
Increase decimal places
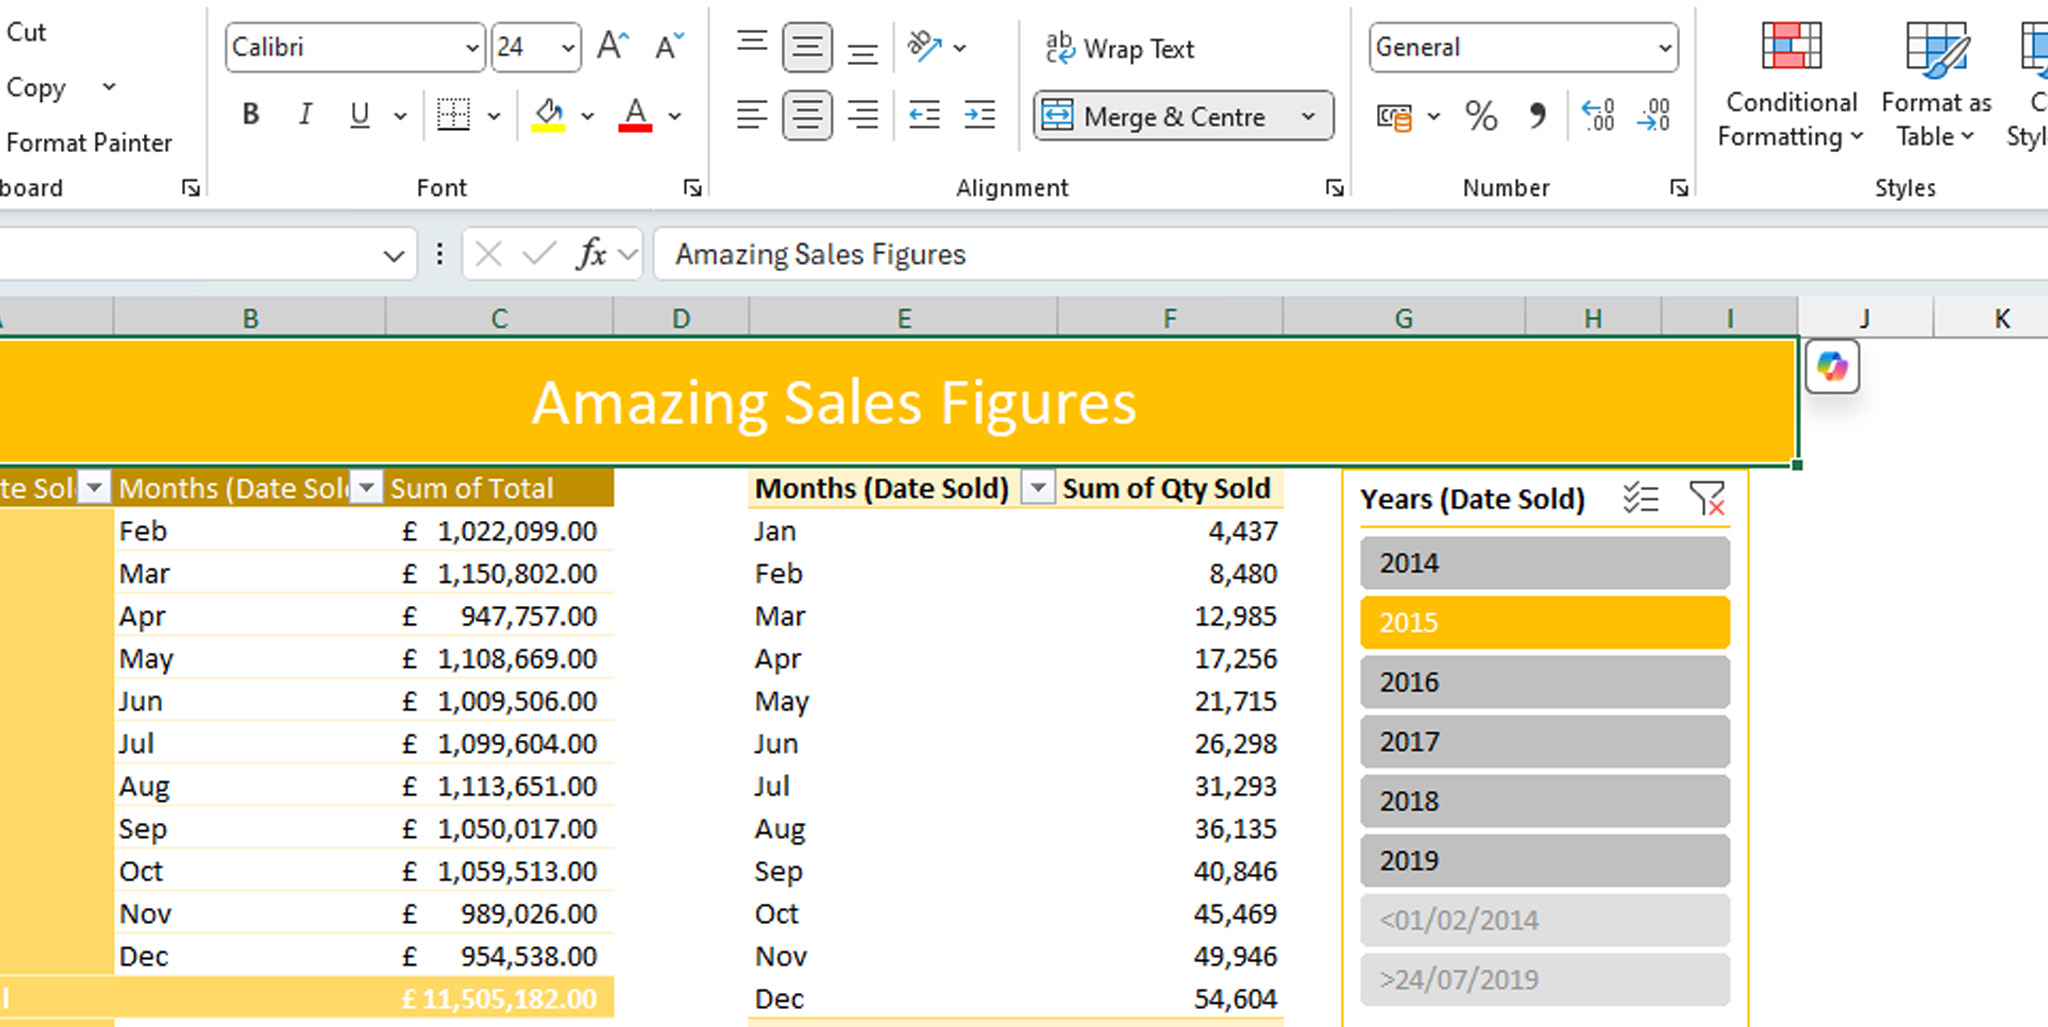(1598, 115)
